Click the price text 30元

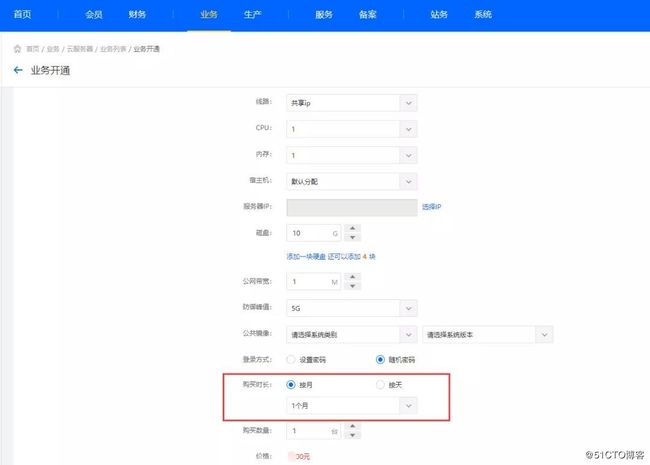299,456
